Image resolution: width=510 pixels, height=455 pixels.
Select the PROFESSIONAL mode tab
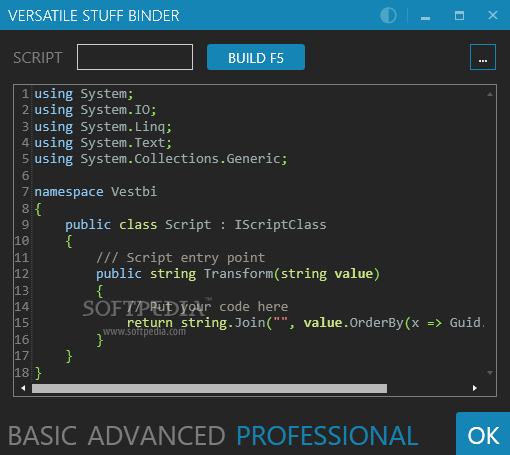(327, 435)
